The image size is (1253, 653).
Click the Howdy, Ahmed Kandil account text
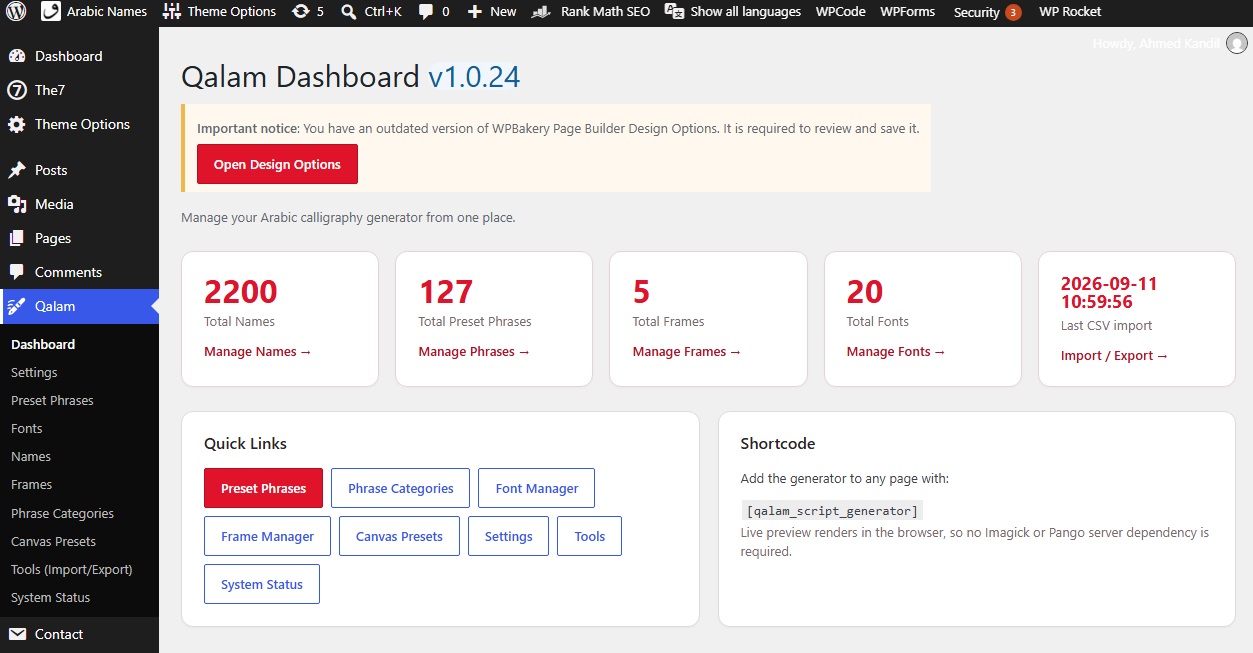coord(1157,43)
